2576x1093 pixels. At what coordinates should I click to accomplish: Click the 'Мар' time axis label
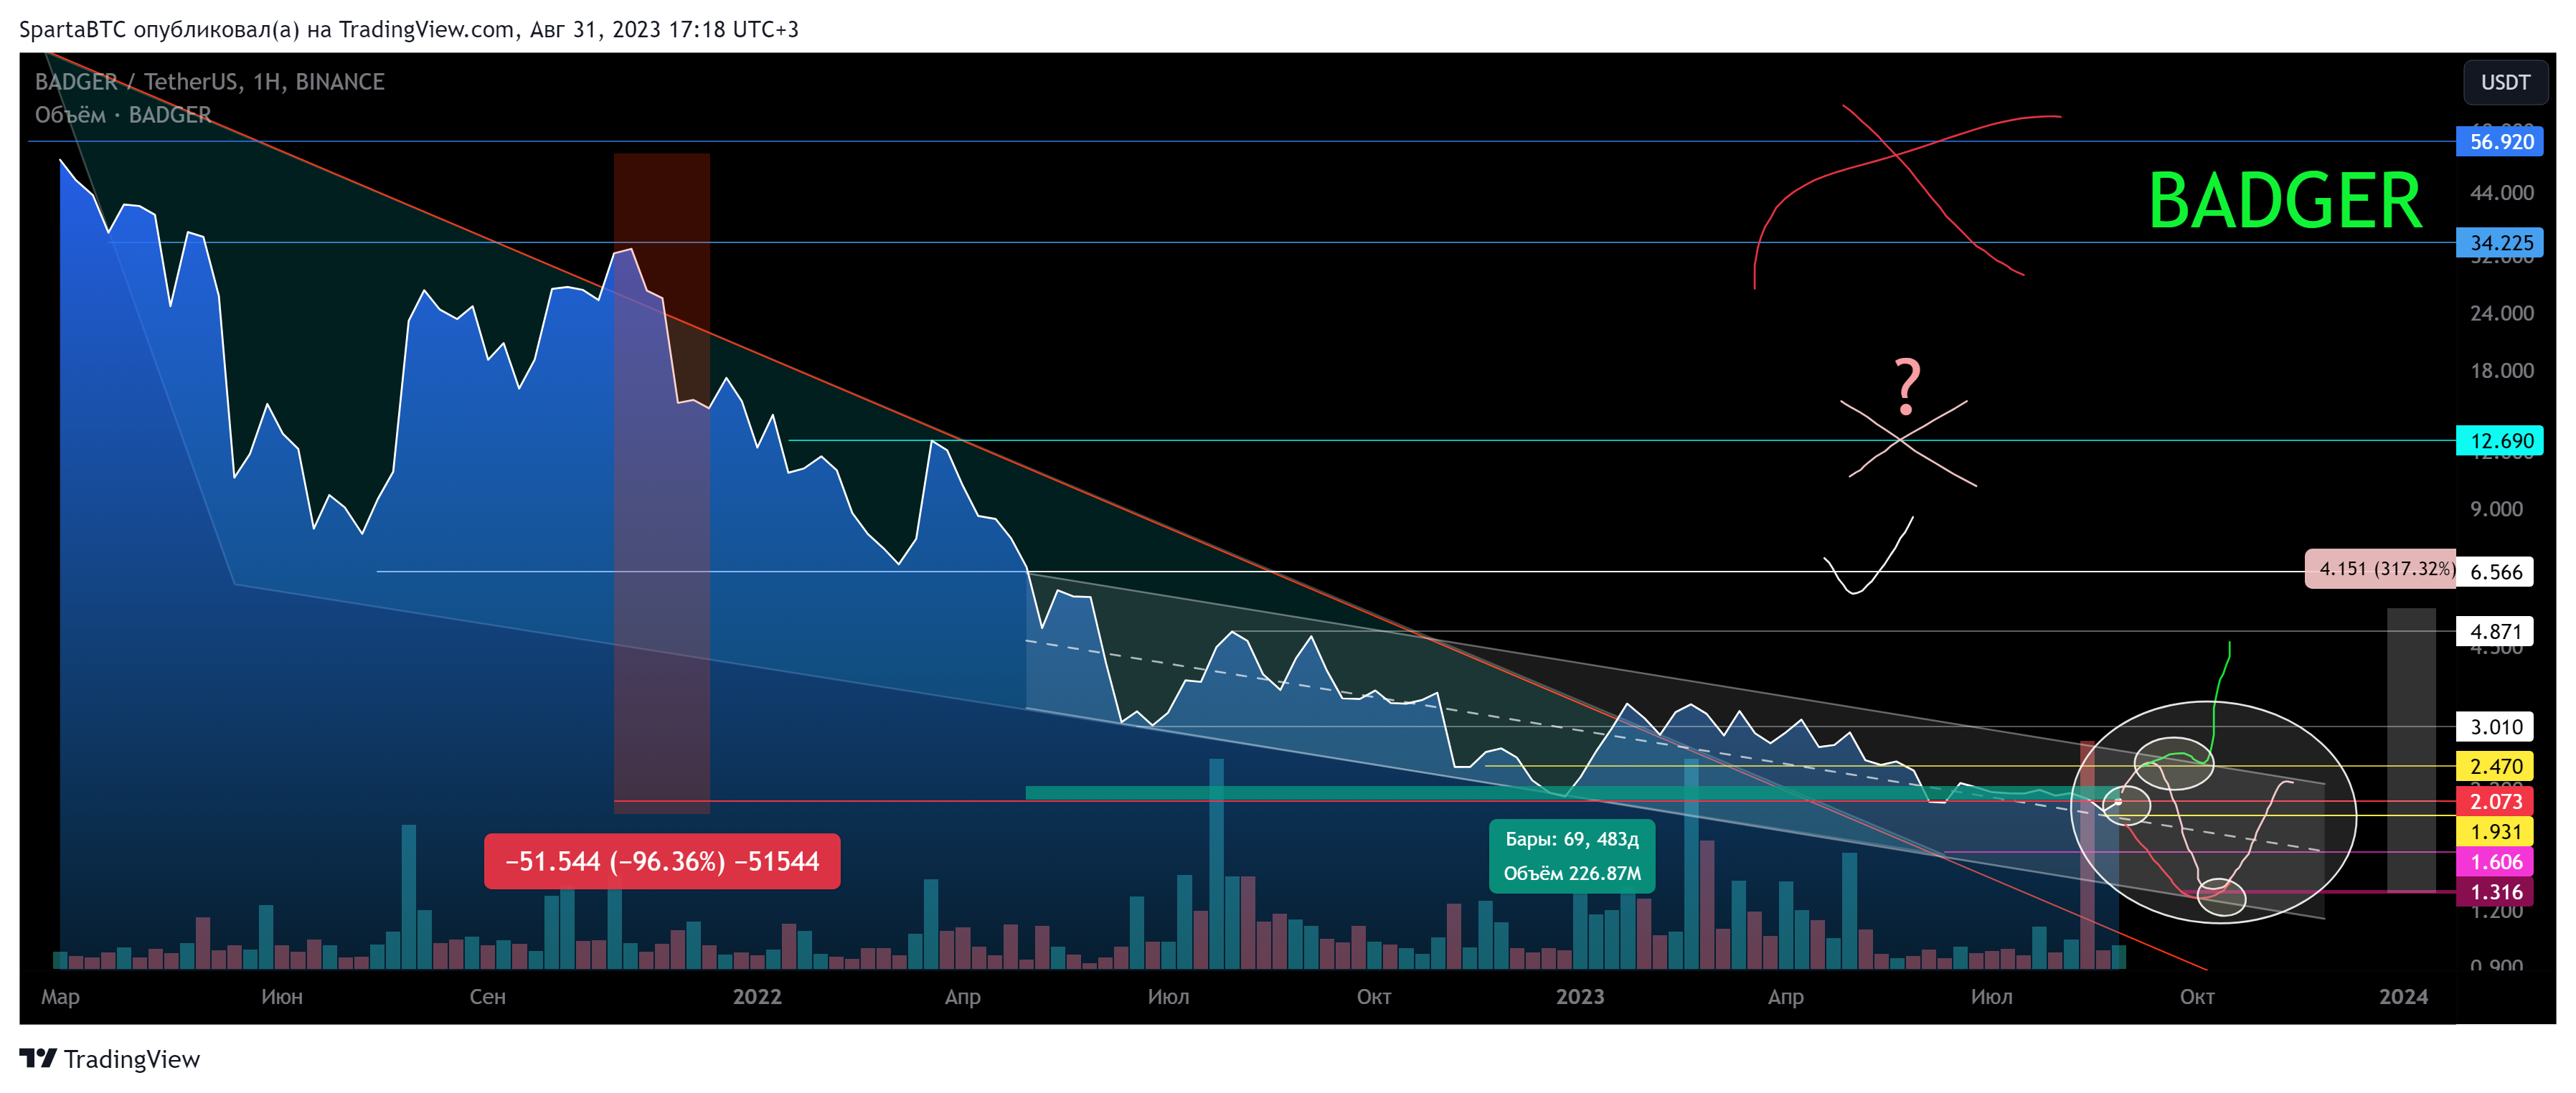tap(60, 997)
